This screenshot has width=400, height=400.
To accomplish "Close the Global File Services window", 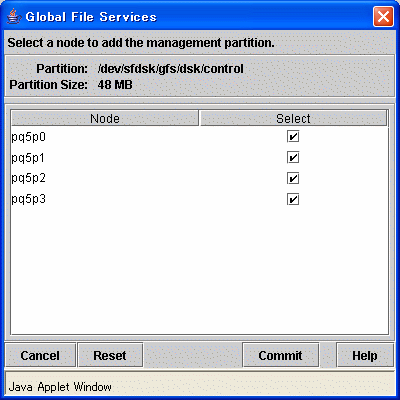I will (x=383, y=16).
